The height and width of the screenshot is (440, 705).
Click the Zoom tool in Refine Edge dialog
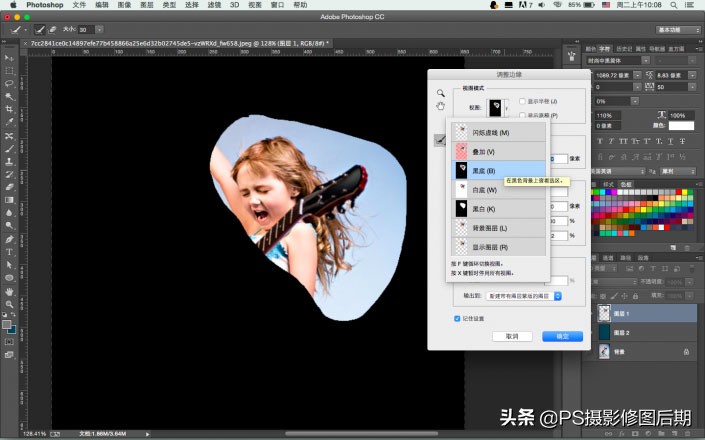[439, 93]
